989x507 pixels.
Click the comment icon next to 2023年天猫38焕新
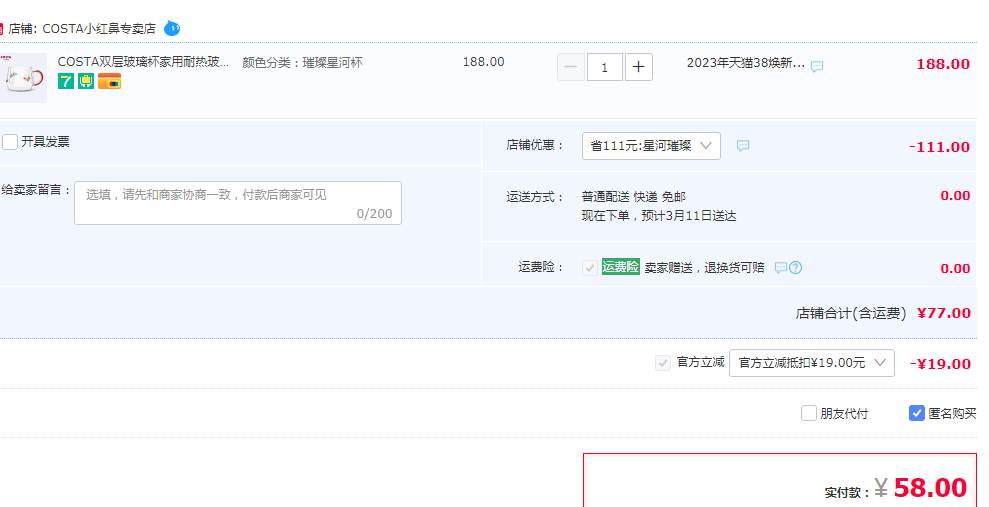coord(817,66)
